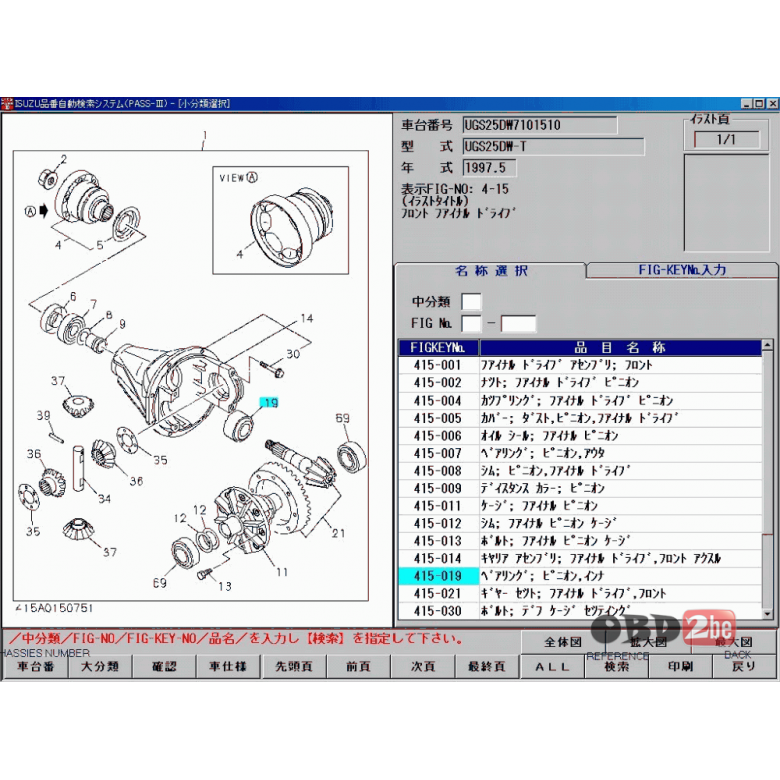Viewport: 780px width, 780px height.
Task: Click the 品目名称 column header
Action: point(620,347)
